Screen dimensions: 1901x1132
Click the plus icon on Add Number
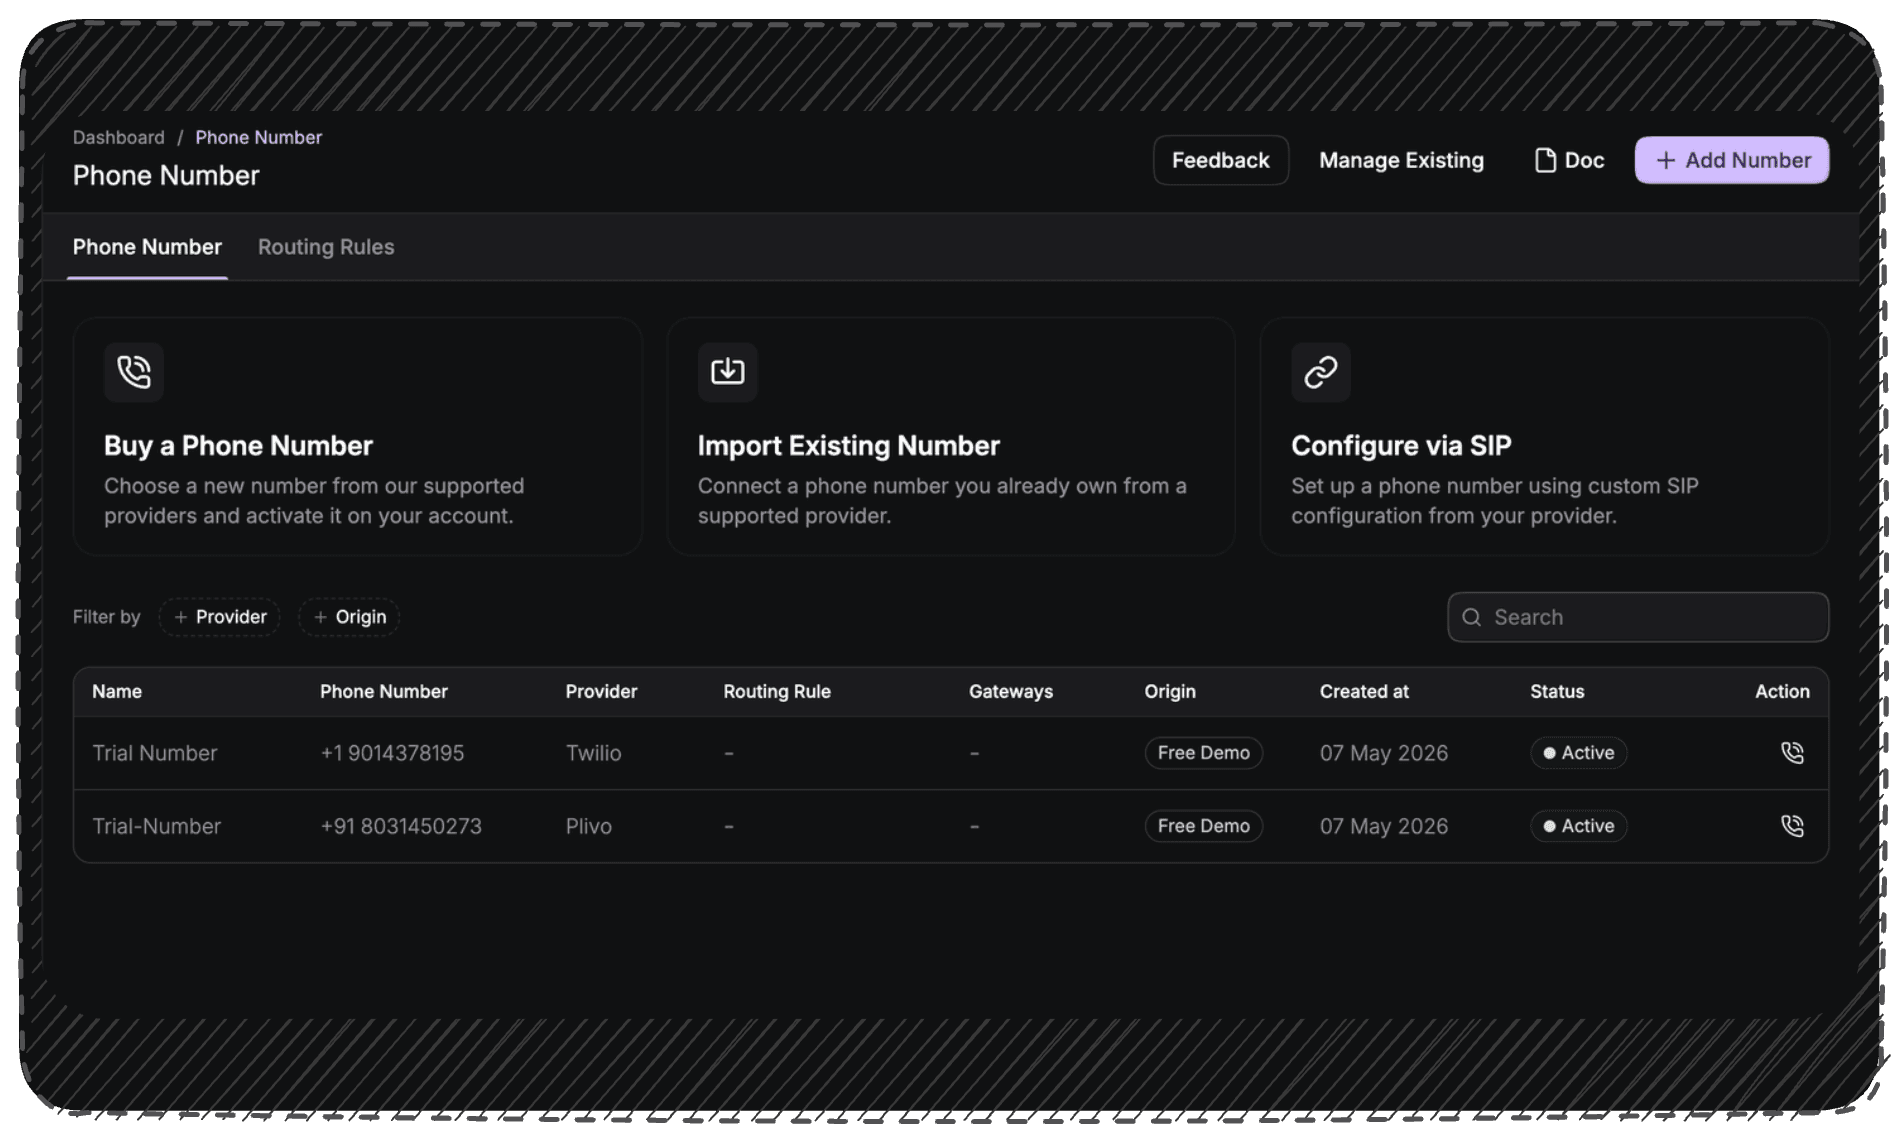[x=1665, y=160]
